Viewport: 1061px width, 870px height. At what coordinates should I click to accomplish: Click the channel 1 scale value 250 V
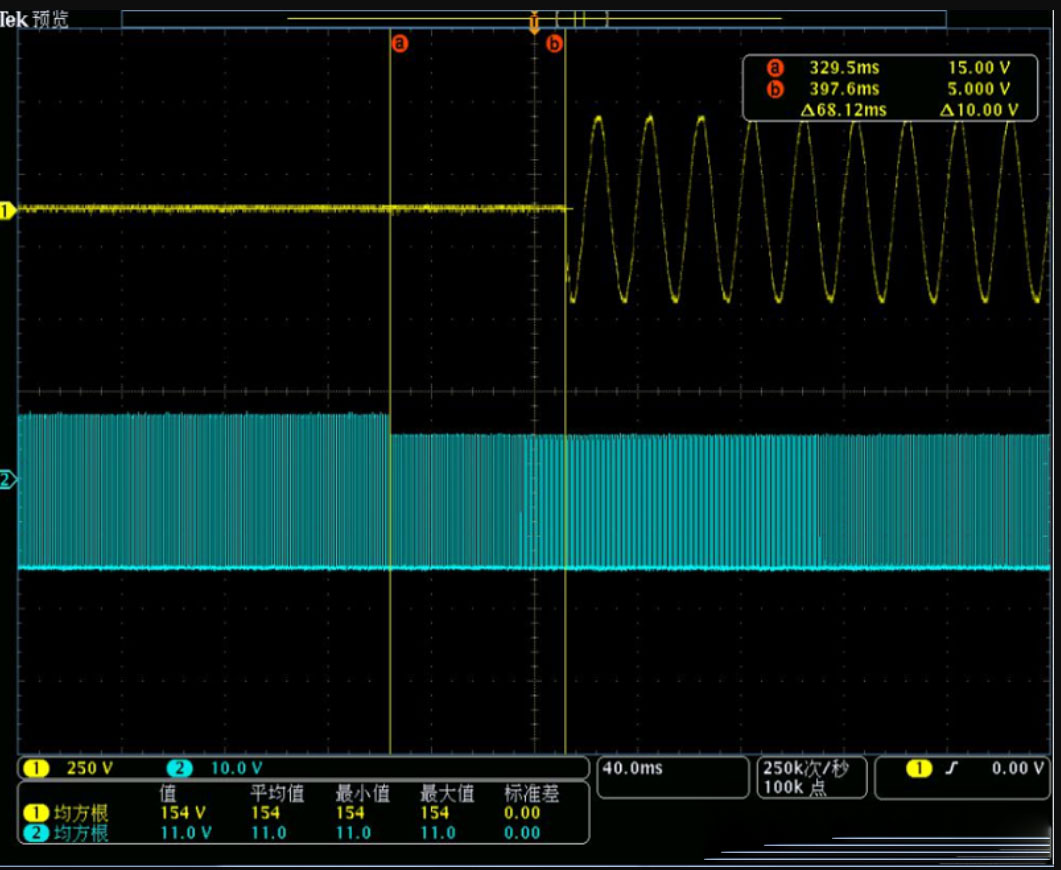tap(90, 769)
